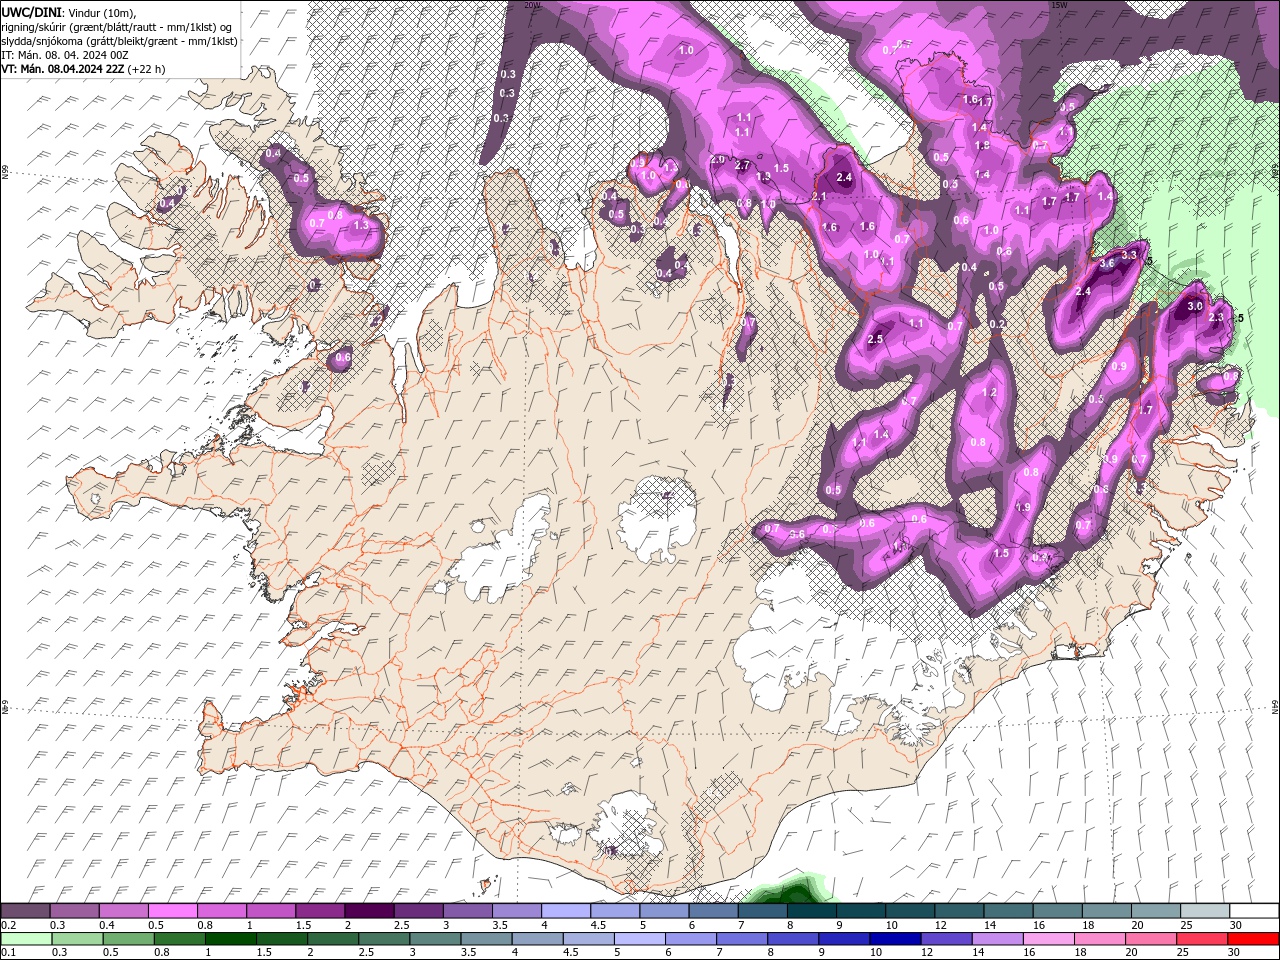
Task: Select the dark green 1 swatch in the rain legend
Action: 231,939
